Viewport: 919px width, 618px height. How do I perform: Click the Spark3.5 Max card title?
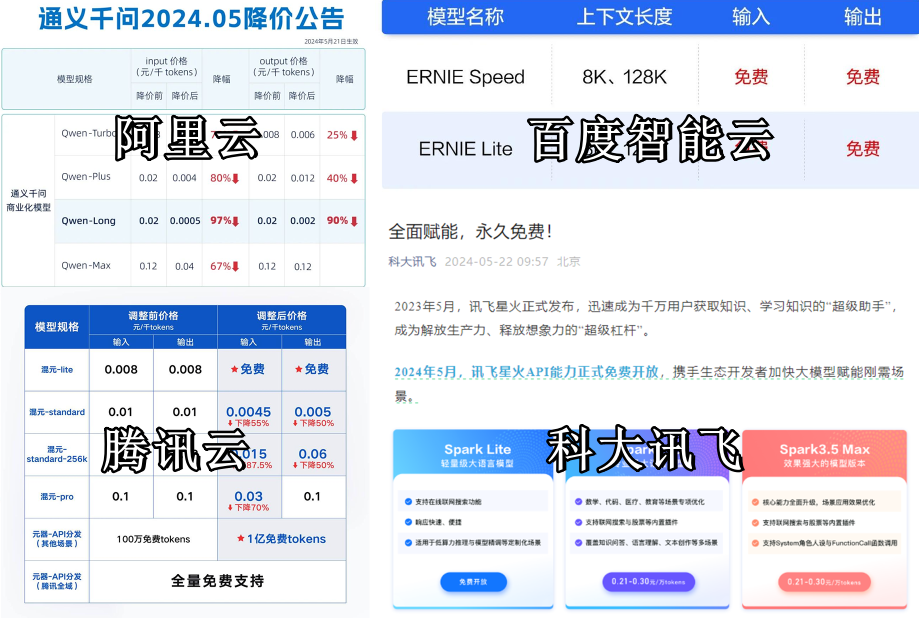(x=826, y=449)
